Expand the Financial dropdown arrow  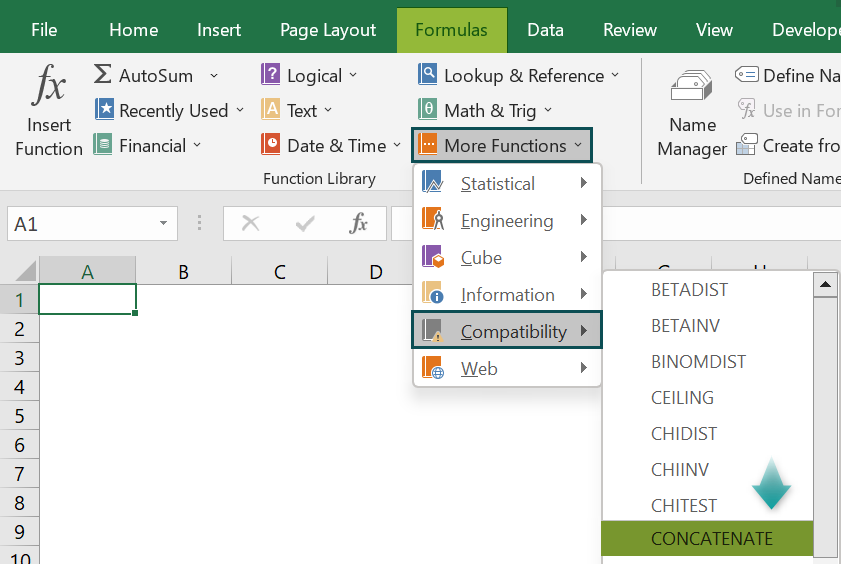[197, 145]
